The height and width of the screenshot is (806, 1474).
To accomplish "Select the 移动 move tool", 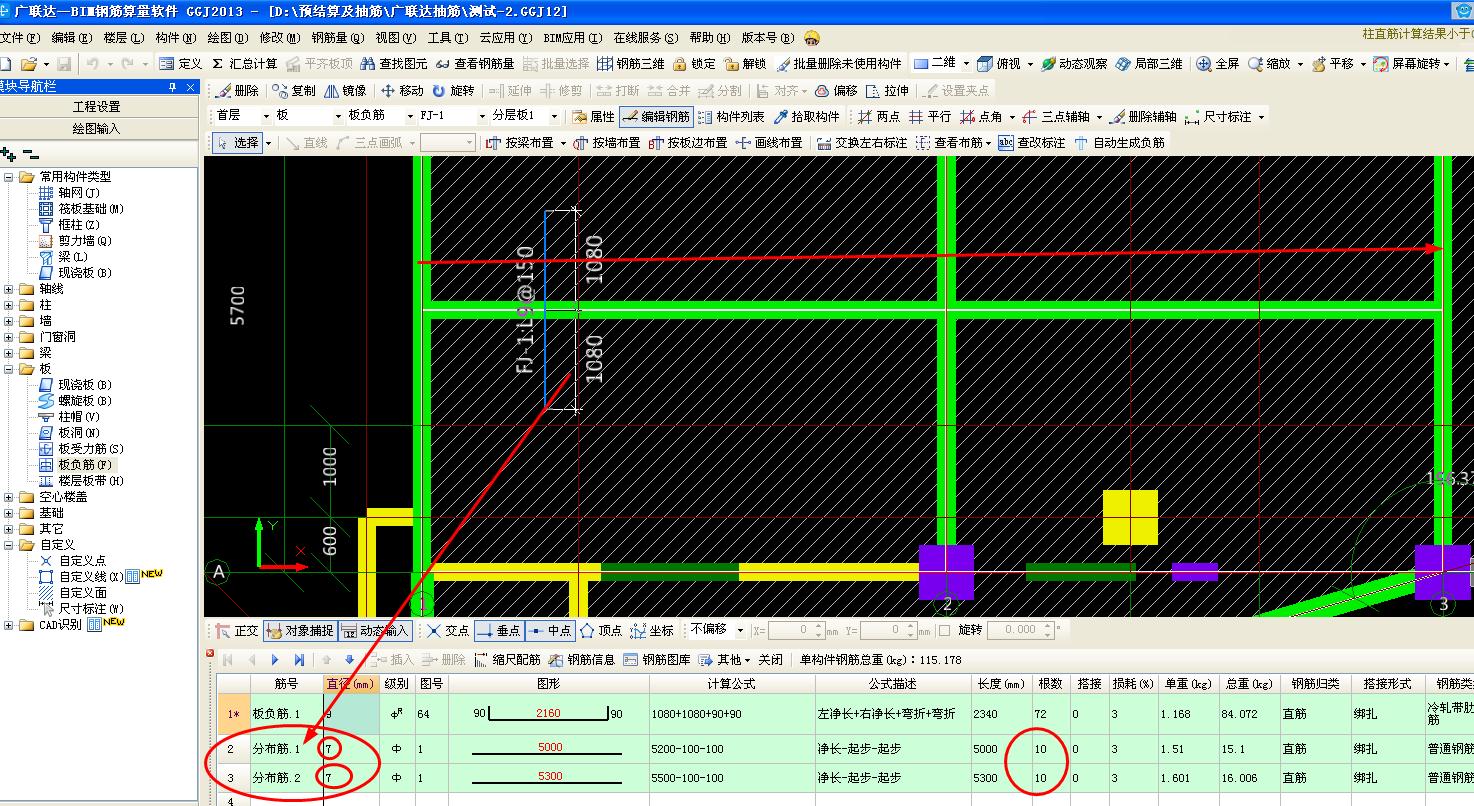I will [402, 90].
